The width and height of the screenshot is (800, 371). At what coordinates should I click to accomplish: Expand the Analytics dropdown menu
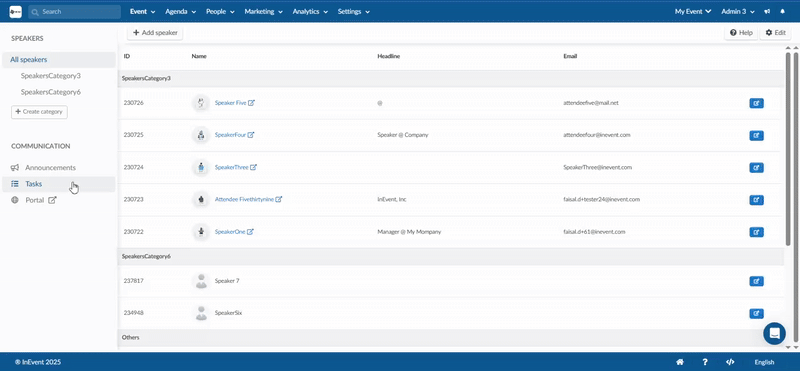[310, 11]
